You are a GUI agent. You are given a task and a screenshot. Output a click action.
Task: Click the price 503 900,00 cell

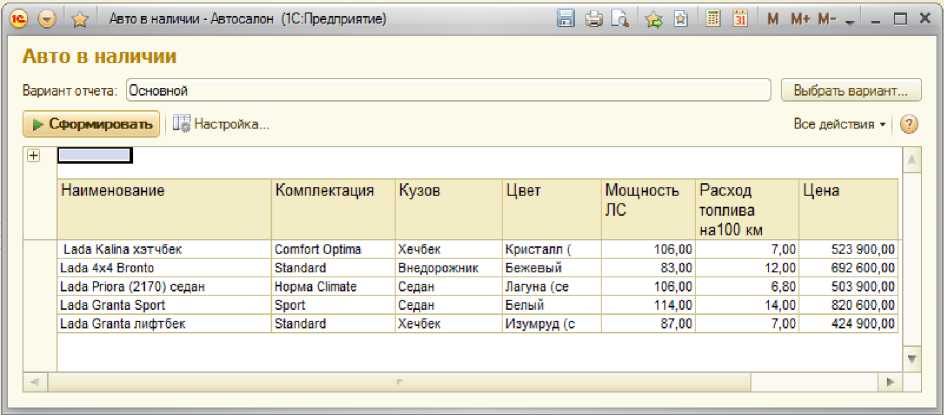pos(849,287)
